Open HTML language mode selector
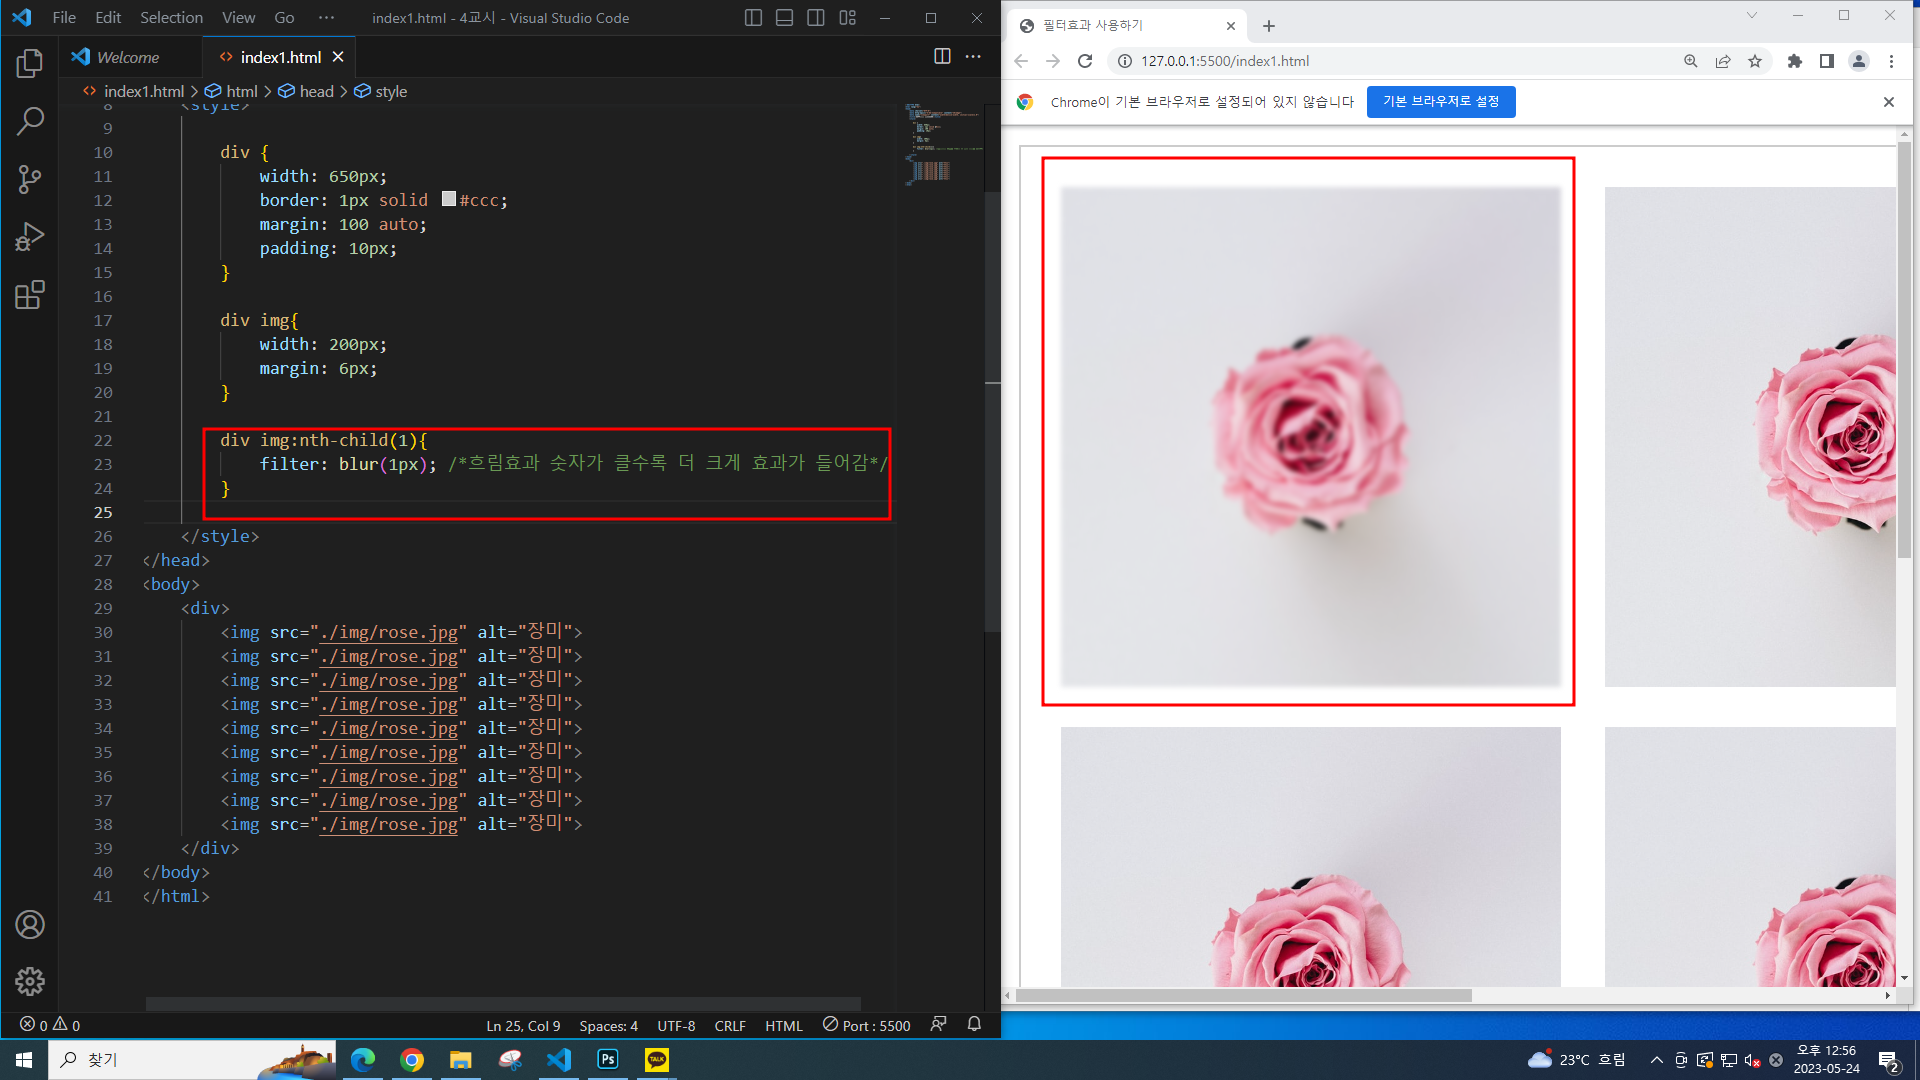The width and height of the screenshot is (1920, 1080). pos(783,1025)
